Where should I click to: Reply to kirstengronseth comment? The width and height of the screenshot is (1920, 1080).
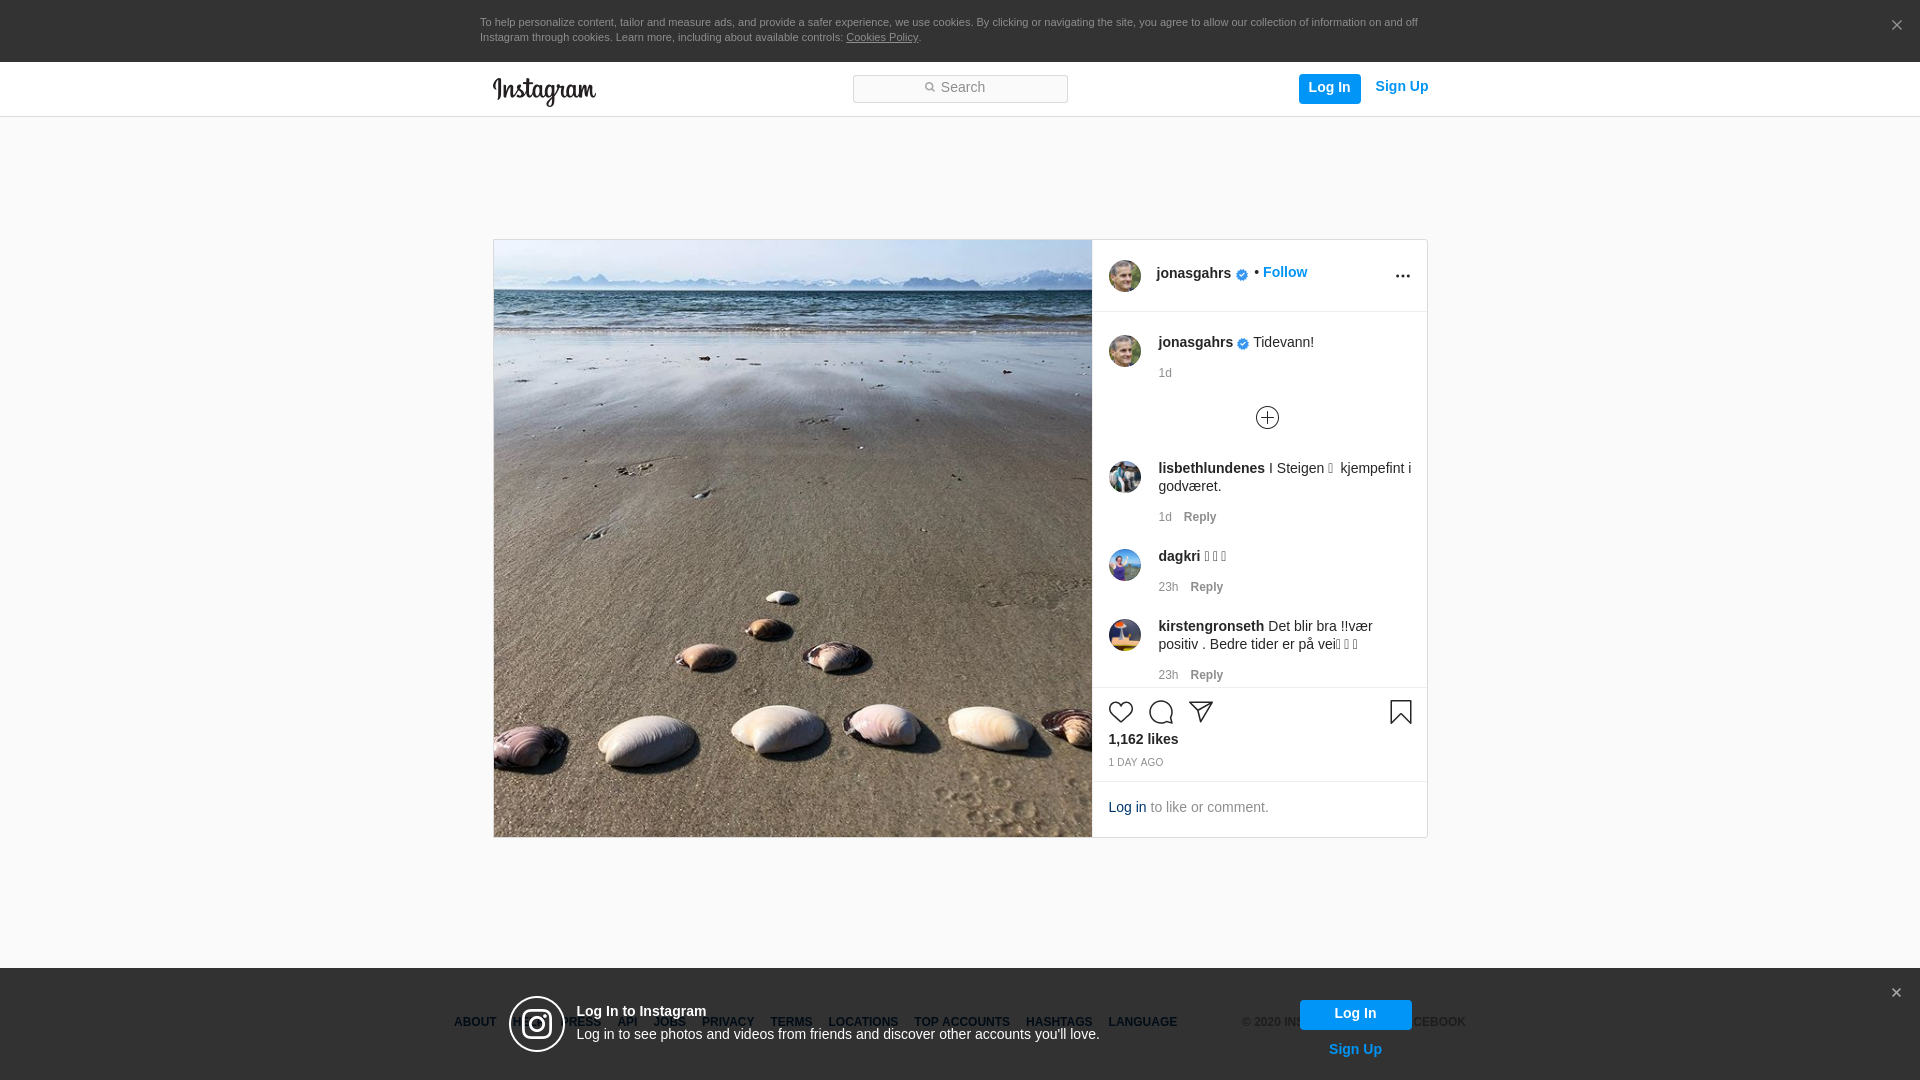[x=1207, y=675]
